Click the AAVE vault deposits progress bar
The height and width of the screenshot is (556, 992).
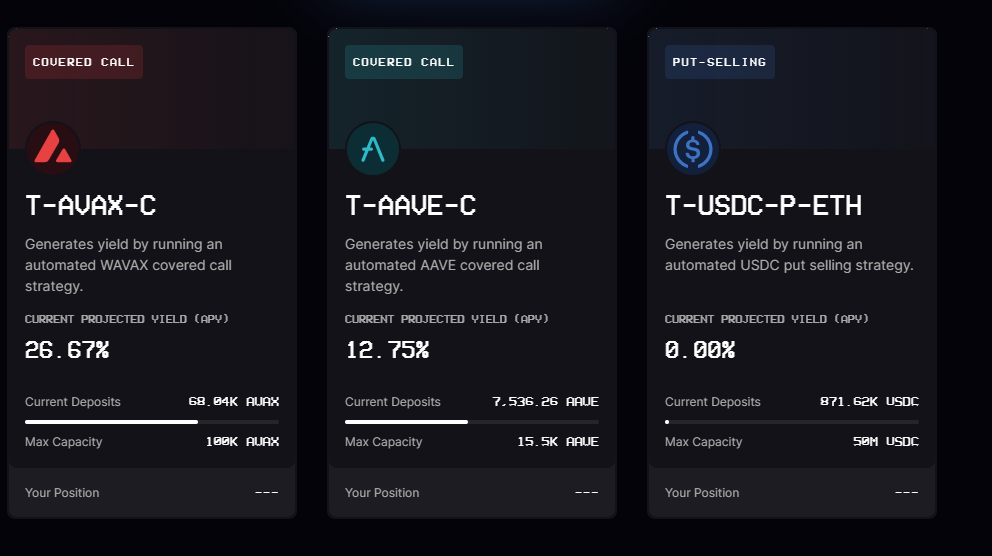[472, 421]
